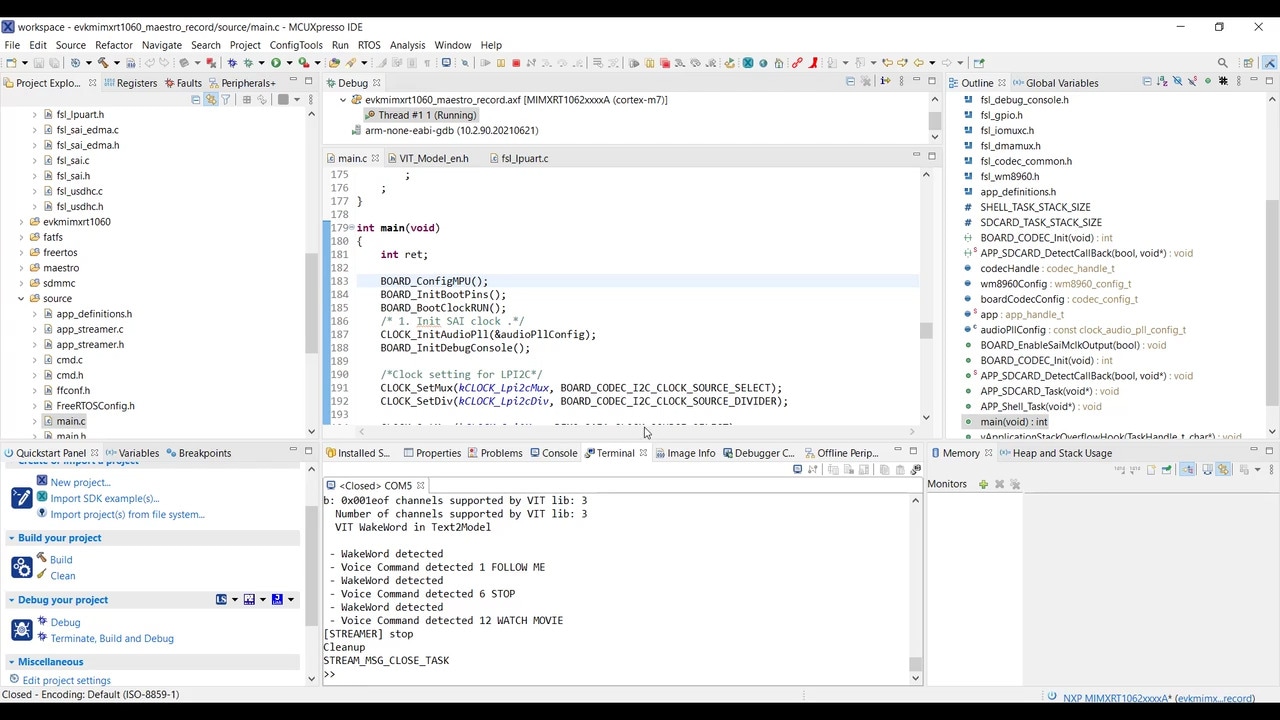The height and width of the screenshot is (720, 1280).
Task: Click the Terminate, Build and Debug link
Action: [111, 638]
